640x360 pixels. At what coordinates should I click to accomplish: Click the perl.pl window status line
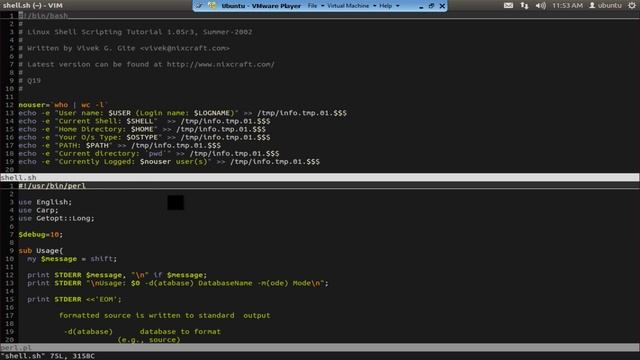[320, 348]
